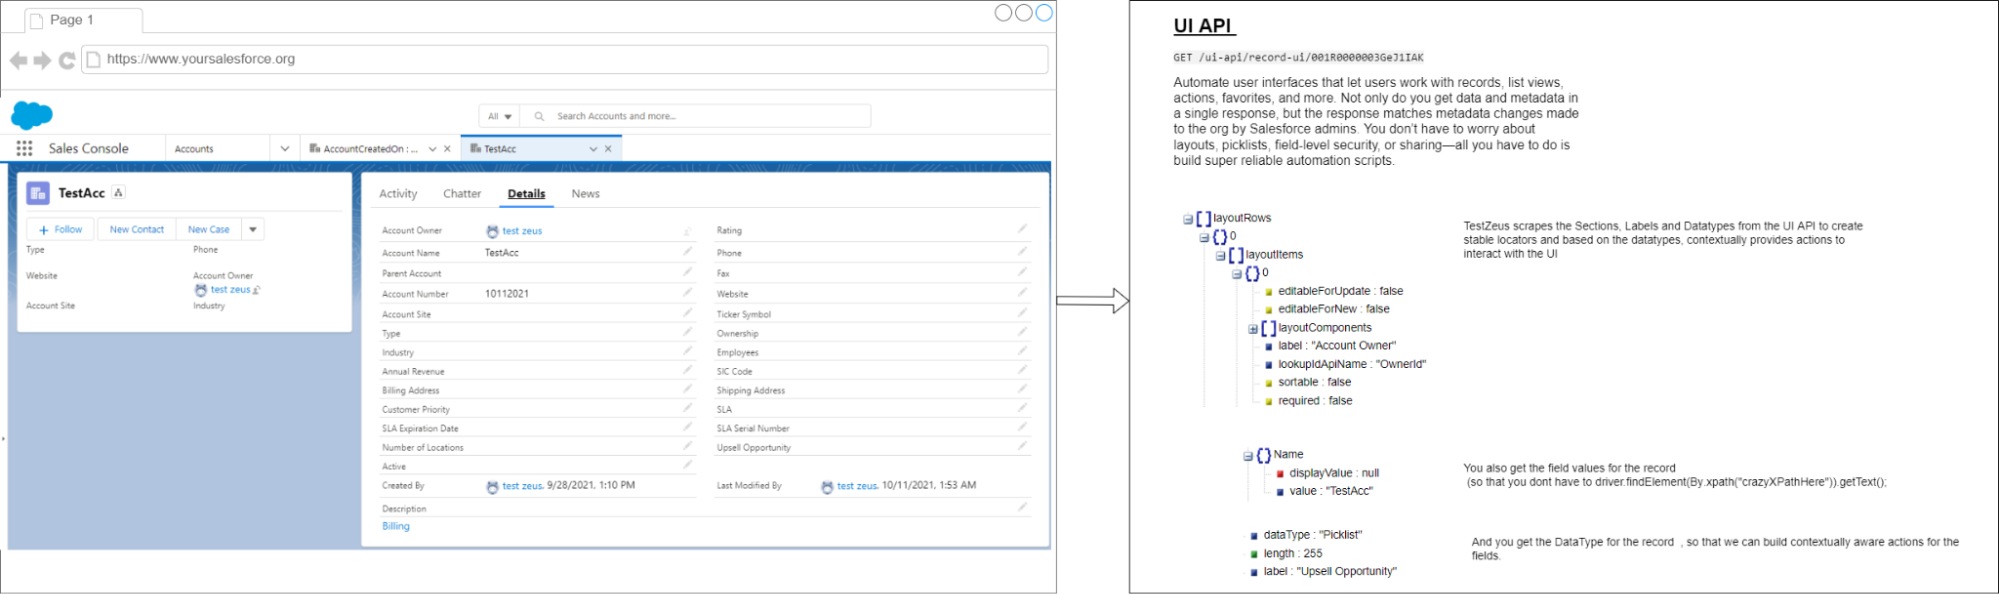The image size is (1999, 595).
Task: Click the Billing link below Description
Action: point(396,526)
